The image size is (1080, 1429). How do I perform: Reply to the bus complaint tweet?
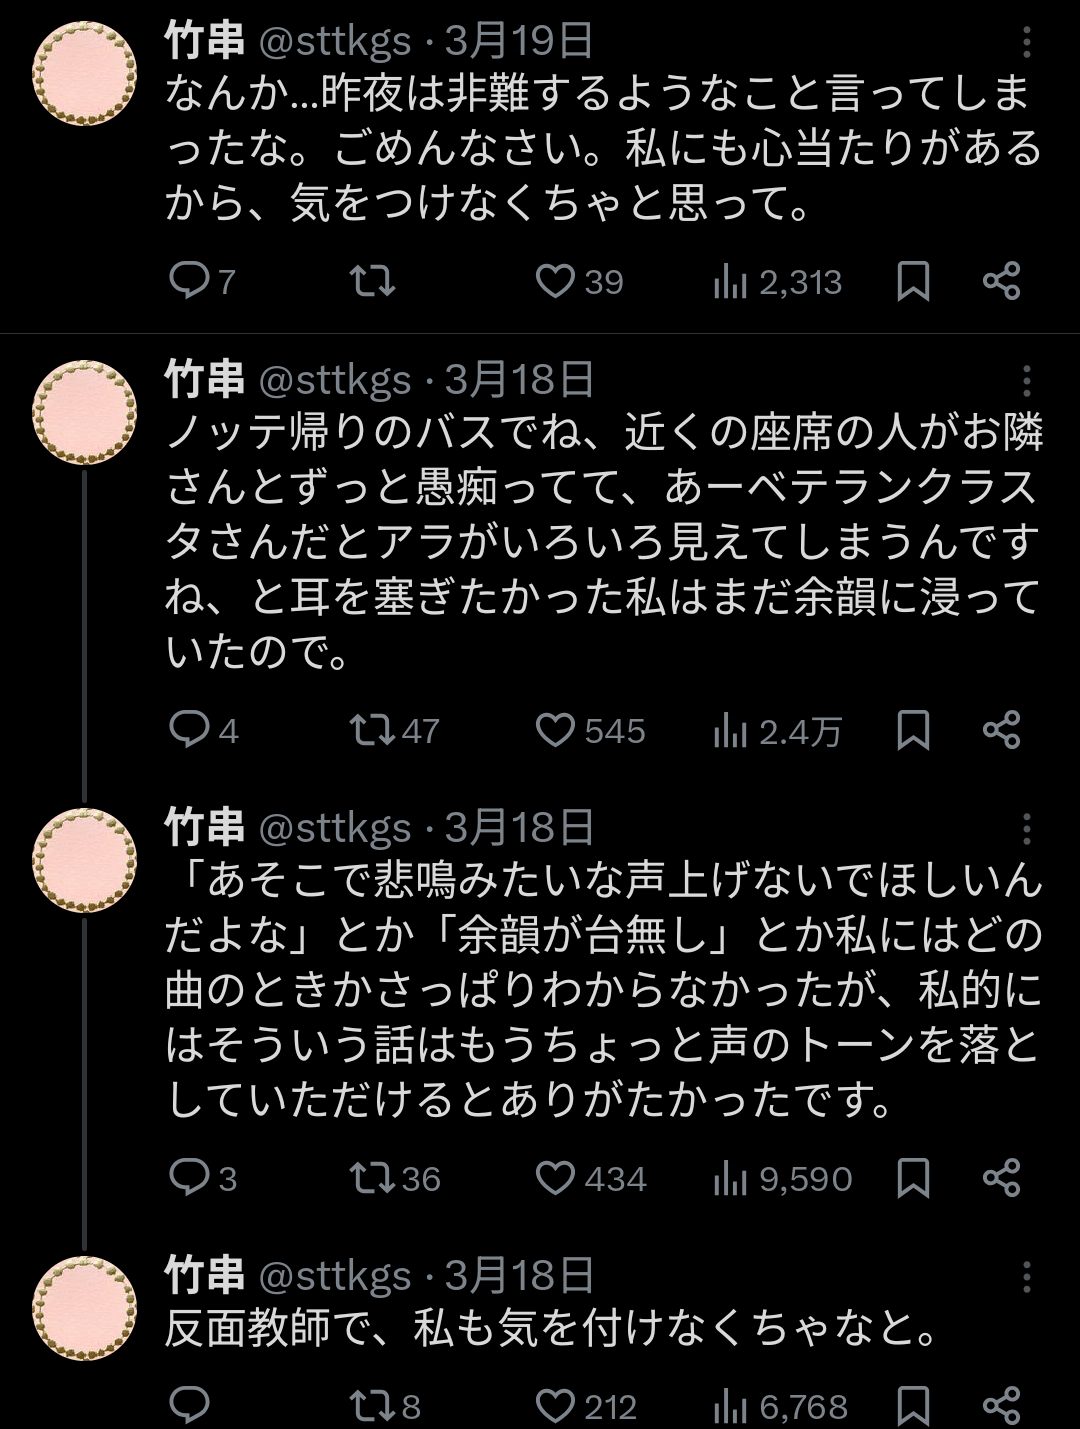188,730
